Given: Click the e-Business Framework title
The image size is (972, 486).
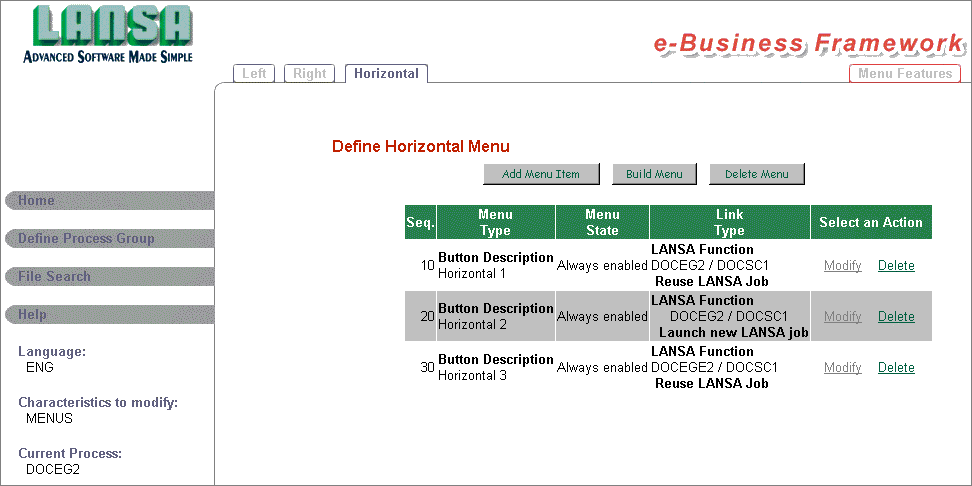Looking at the screenshot, I should pos(809,45).
